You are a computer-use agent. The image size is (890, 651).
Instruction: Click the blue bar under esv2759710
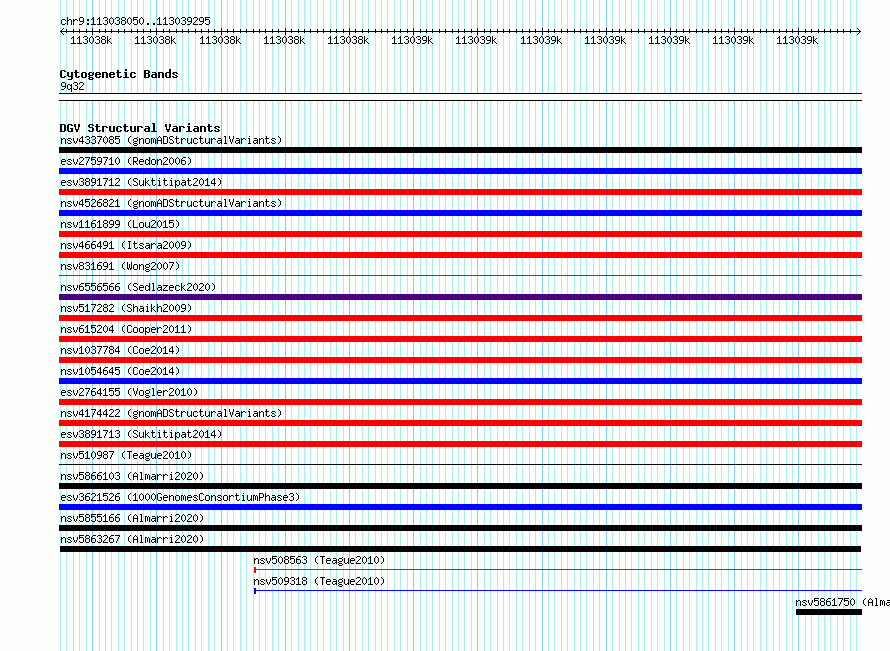click(x=460, y=171)
